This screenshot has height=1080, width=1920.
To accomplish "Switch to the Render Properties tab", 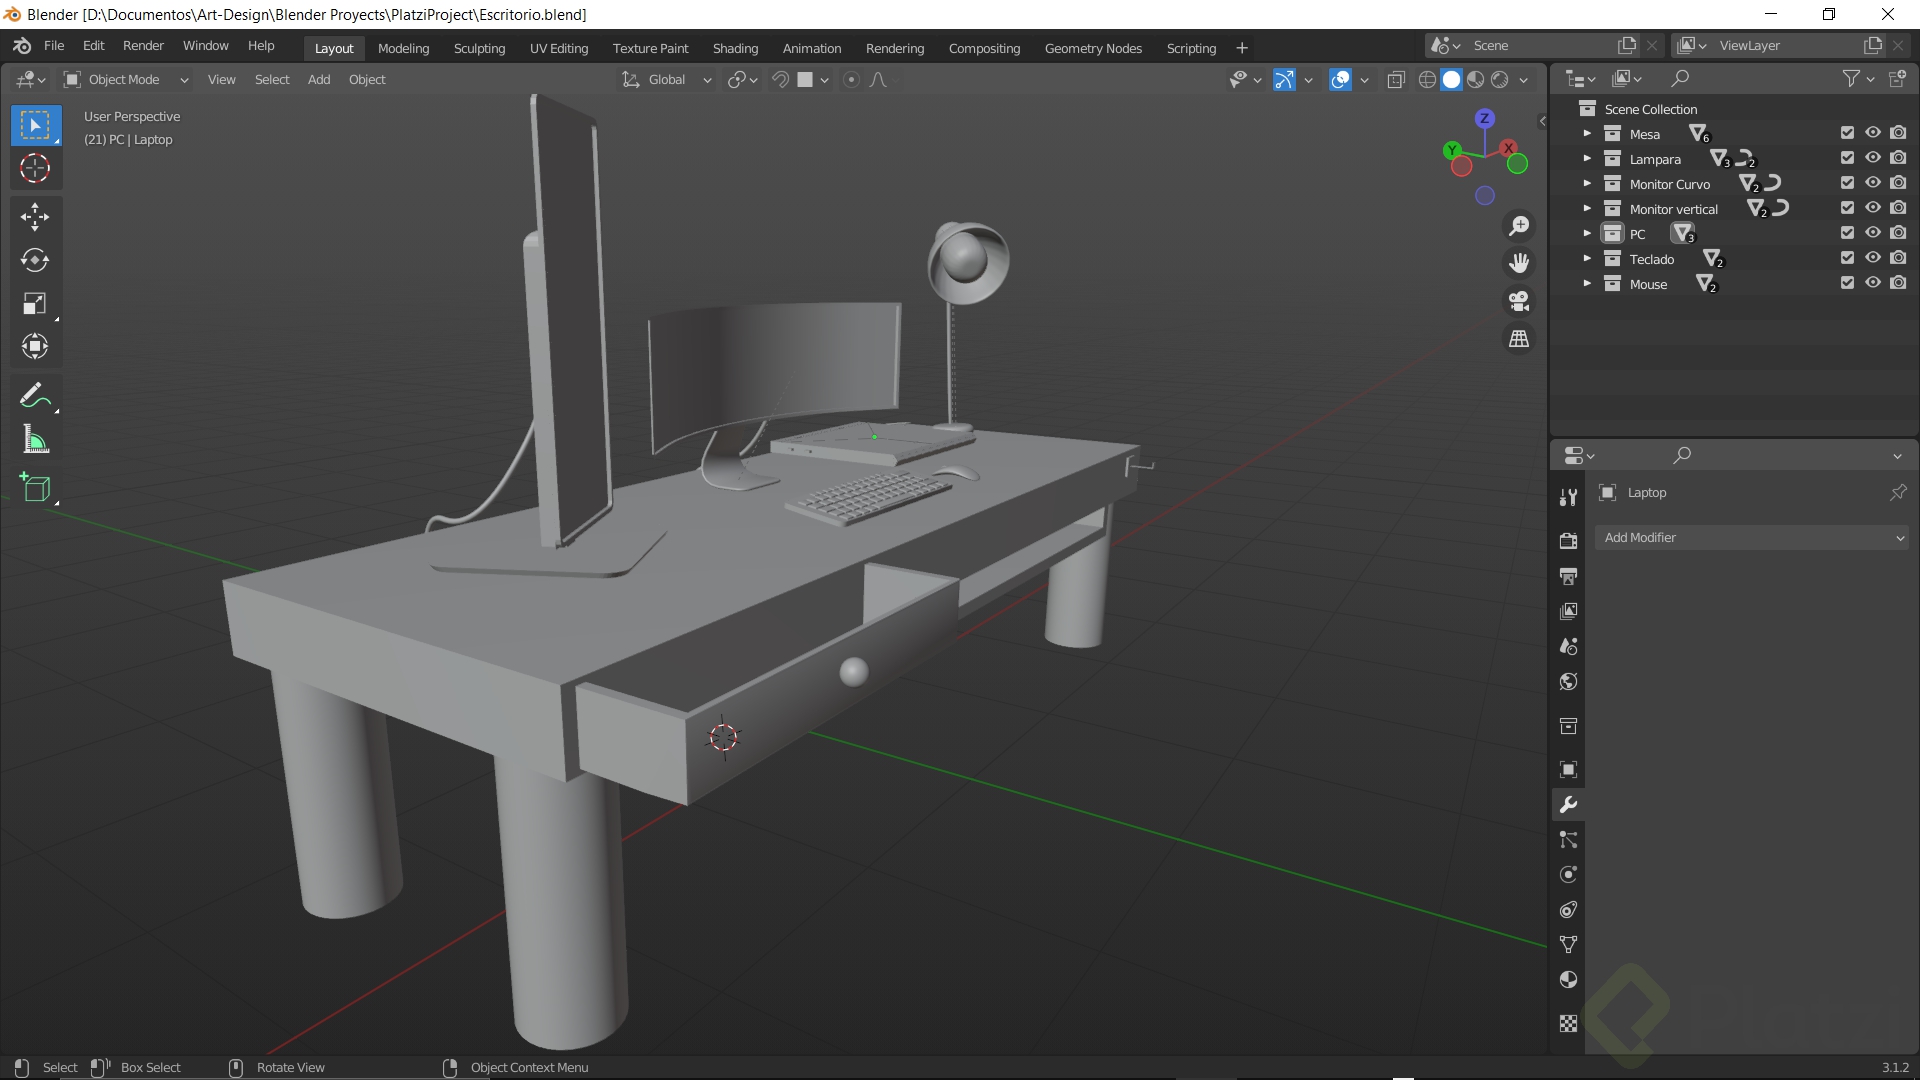I will [x=1568, y=540].
